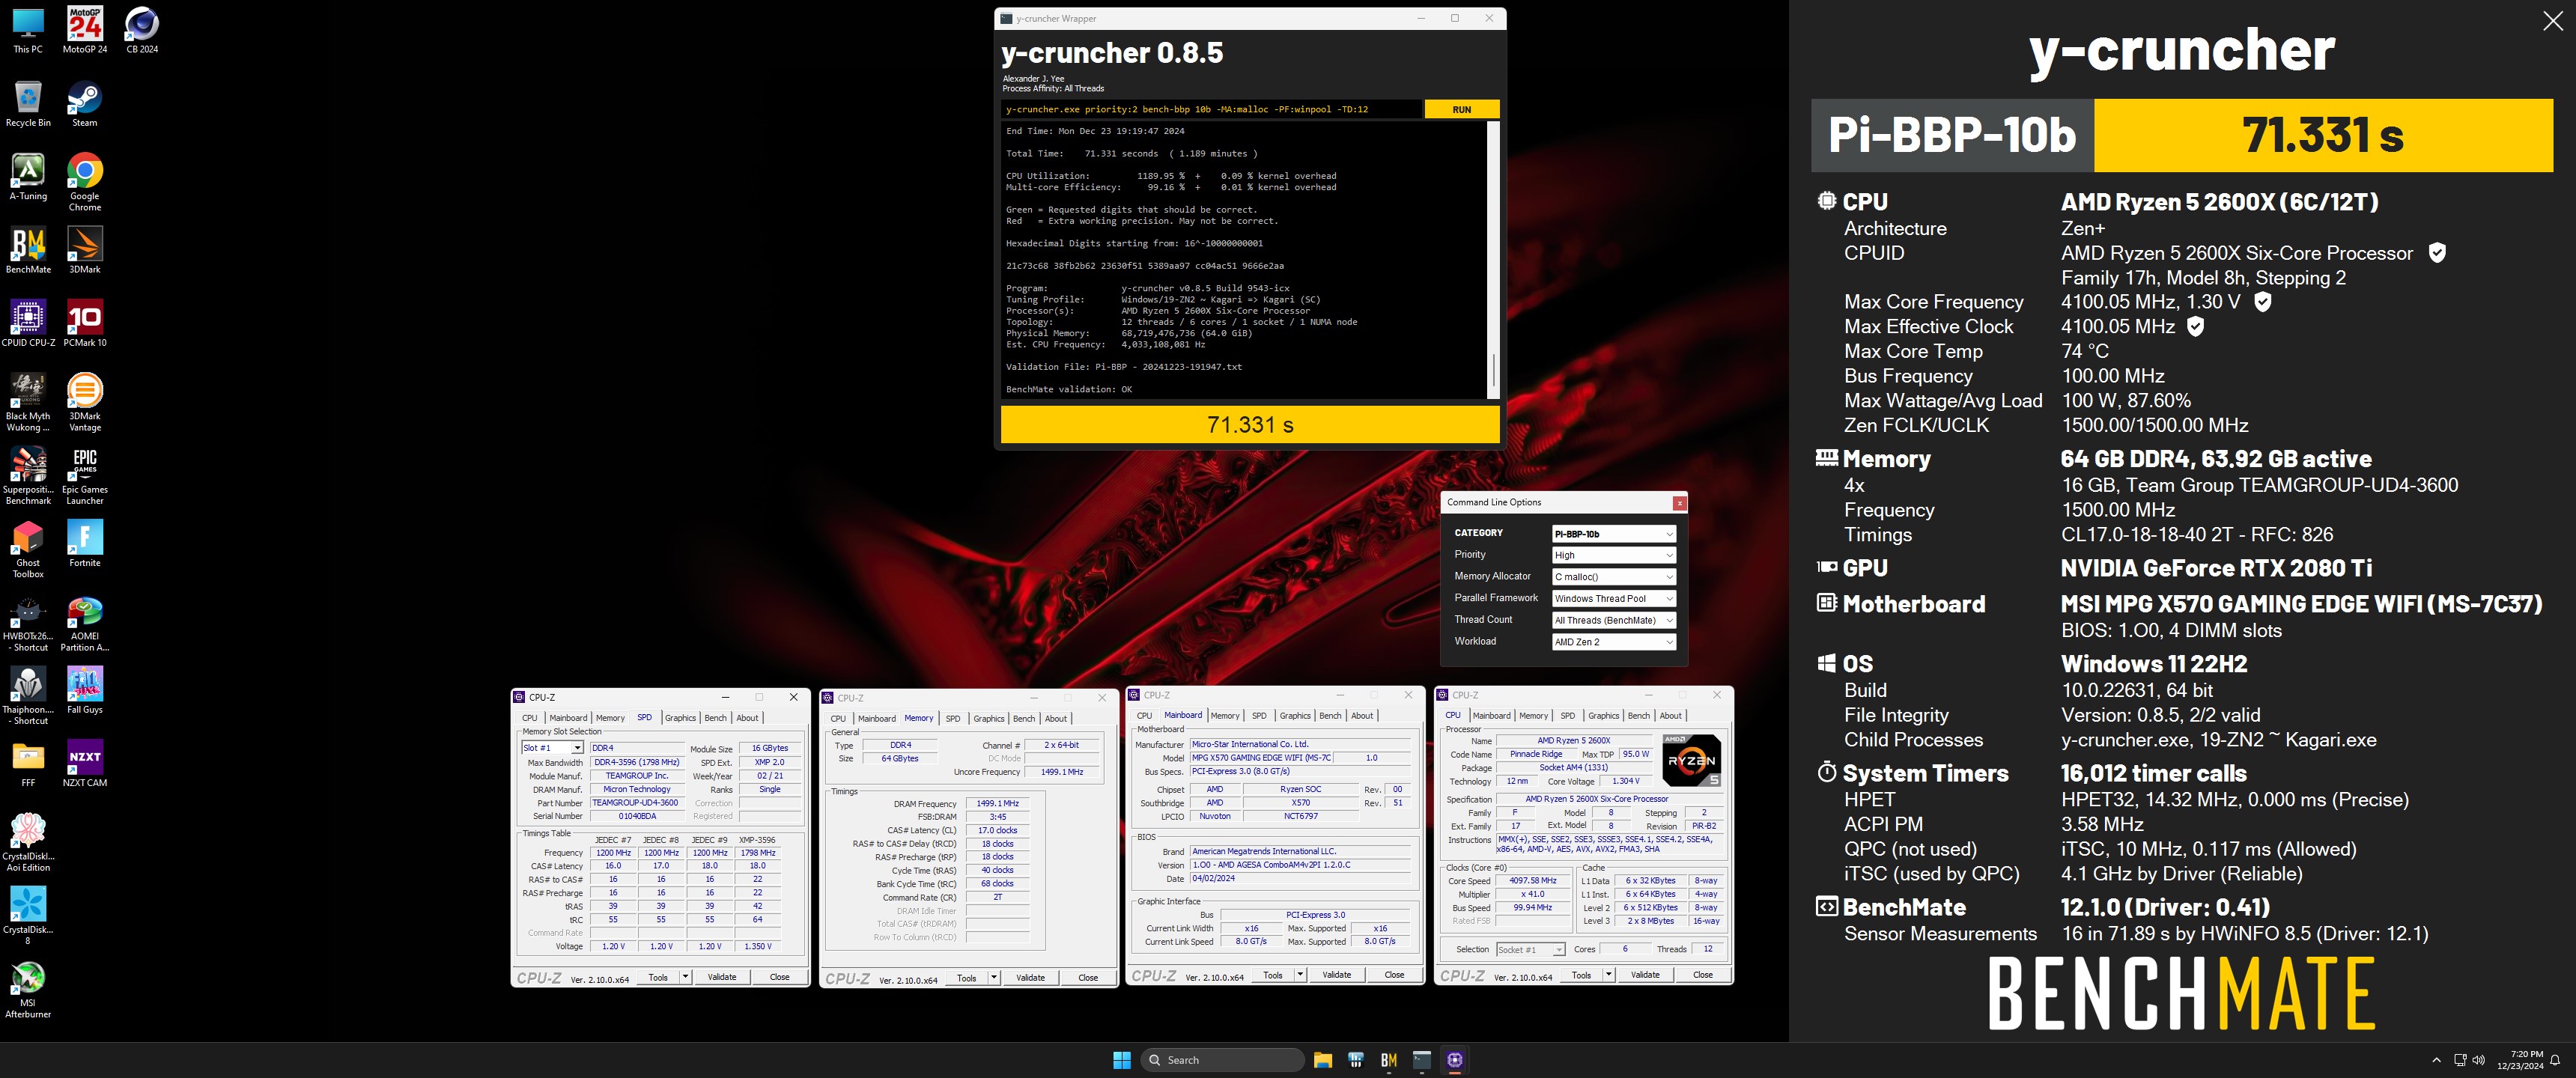Expand the Tools dropdown arrow in the CPU-Z SPD window

point(686,977)
